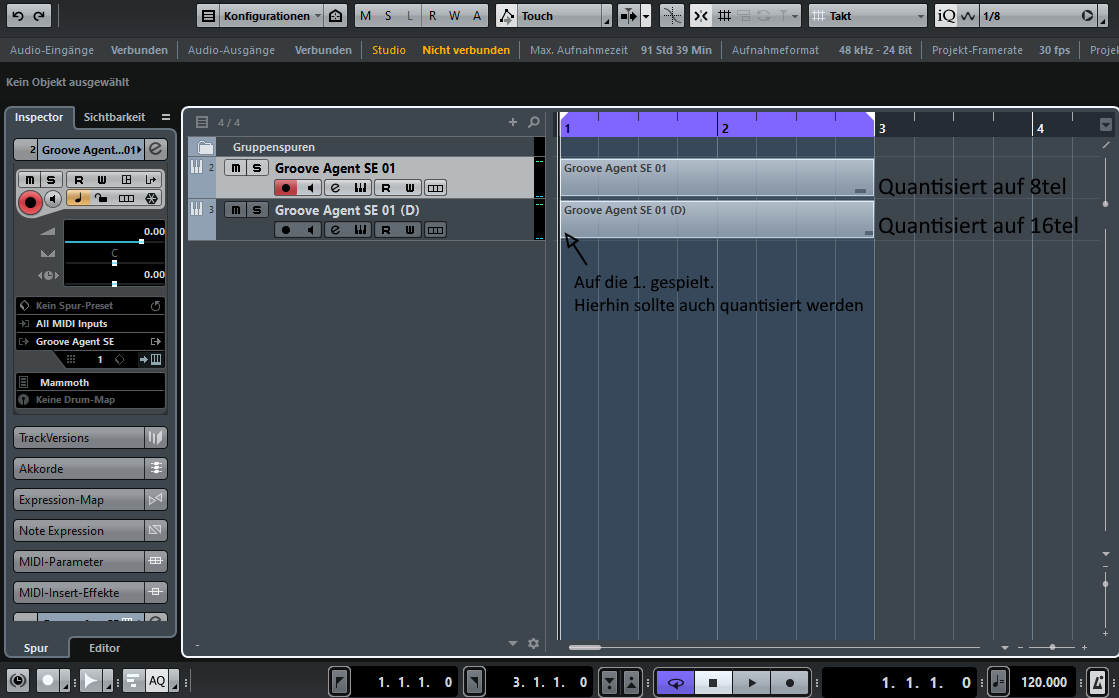Screen dimensions: 1119x698
Task: Edit channel settings for inspector Groove Agent track
Action: coord(156,149)
